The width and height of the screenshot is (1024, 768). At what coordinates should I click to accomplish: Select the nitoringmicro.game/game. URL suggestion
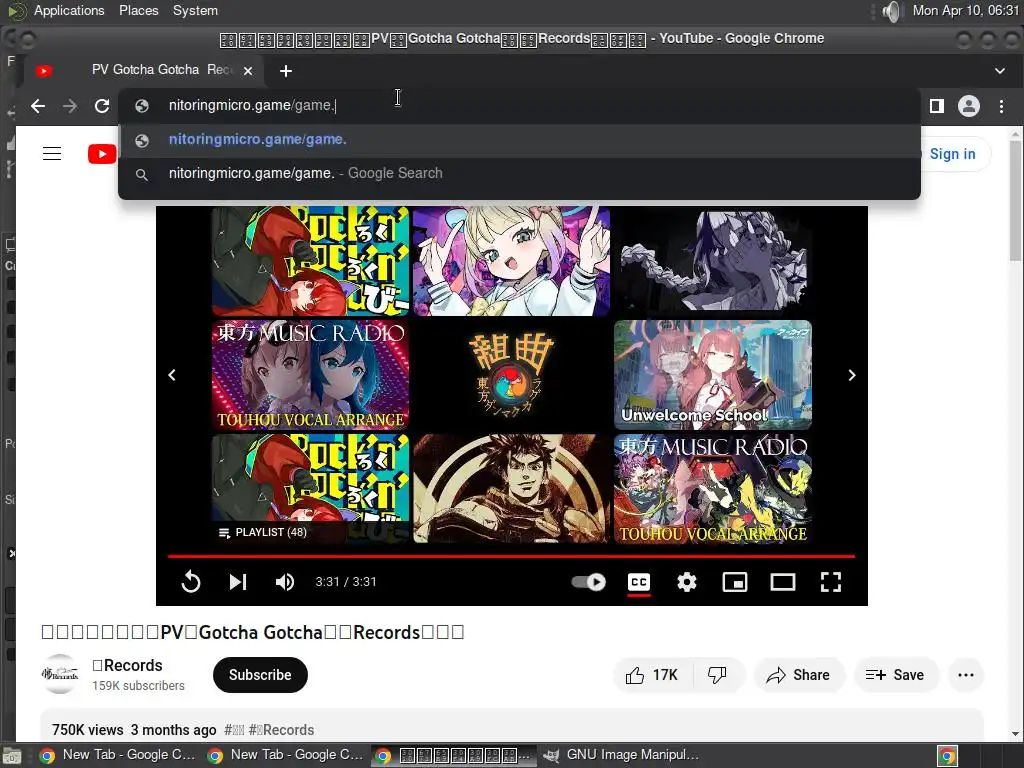pos(519,140)
